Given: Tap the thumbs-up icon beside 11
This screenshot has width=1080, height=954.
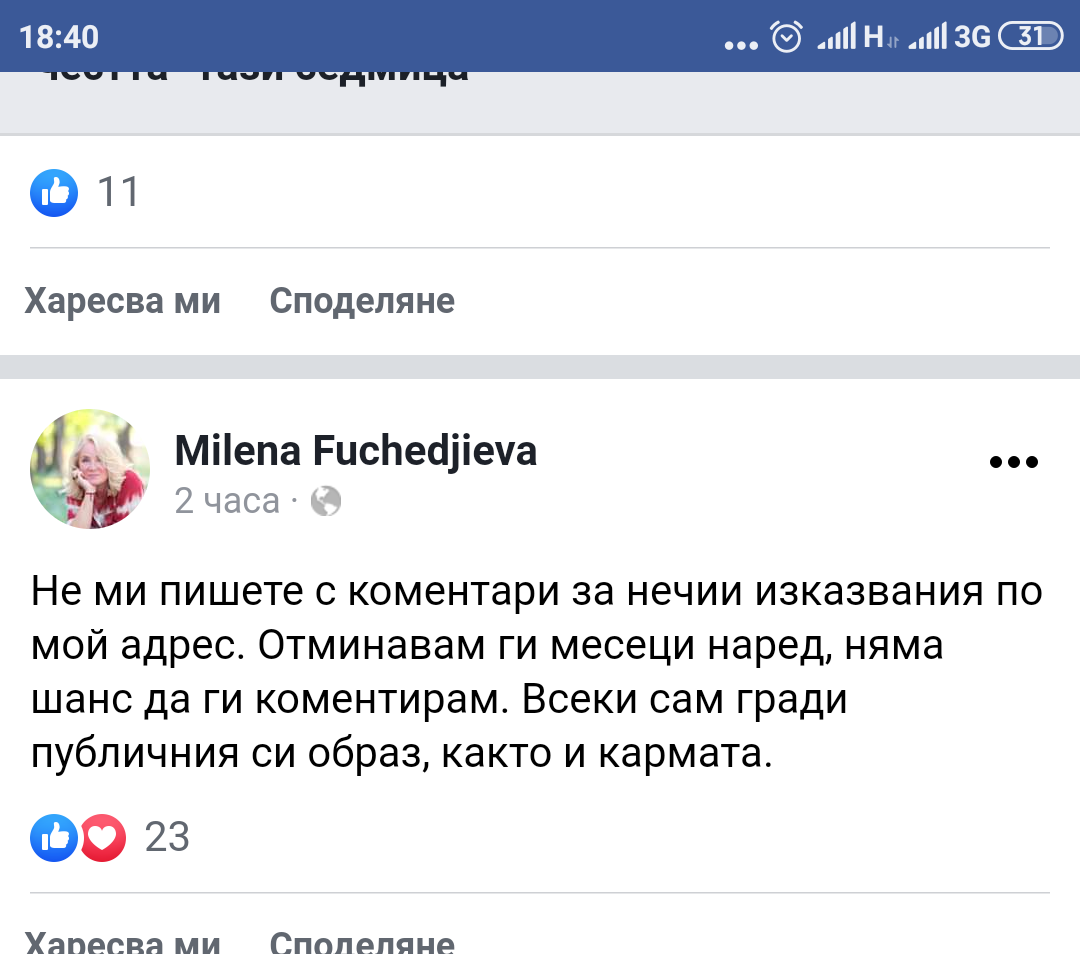Looking at the screenshot, I should pos(54,192).
